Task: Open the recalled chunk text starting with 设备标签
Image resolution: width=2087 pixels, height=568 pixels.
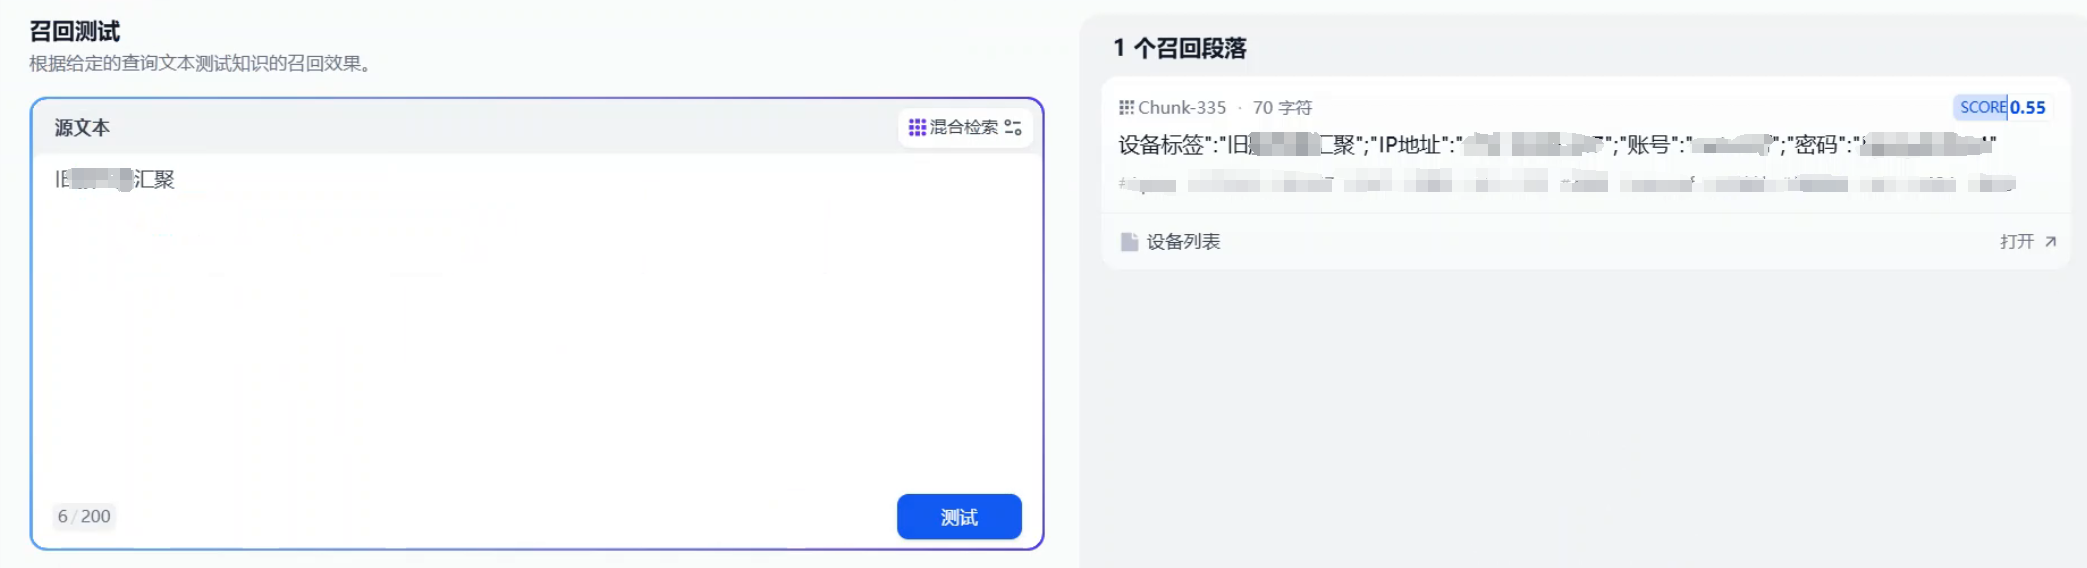Action: pyautogui.click(x=1557, y=146)
